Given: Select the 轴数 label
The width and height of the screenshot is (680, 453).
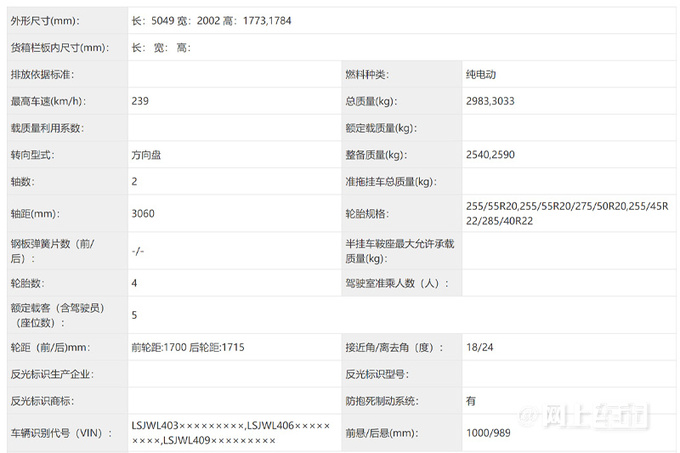Looking at the screenshot, I should coord(23,182).
